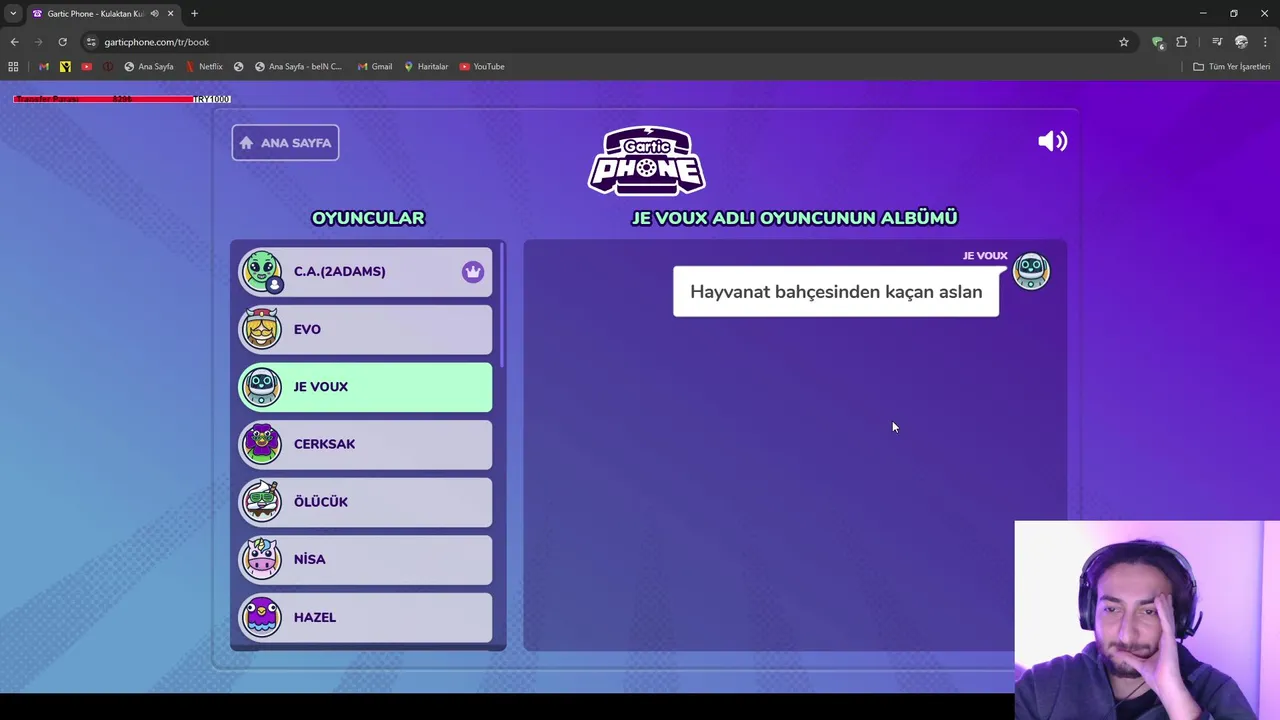The width and height of the screenshot is (1280, 720).
Task: Open the apps grid in bookmarks bar
Action: click(13, 67)
